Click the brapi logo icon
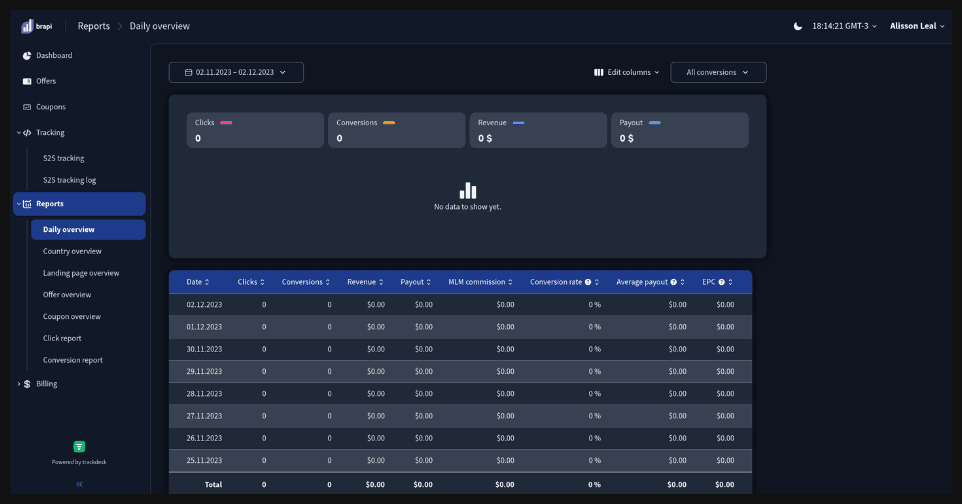This screenshot has width=962, height=504. point(27,26)
